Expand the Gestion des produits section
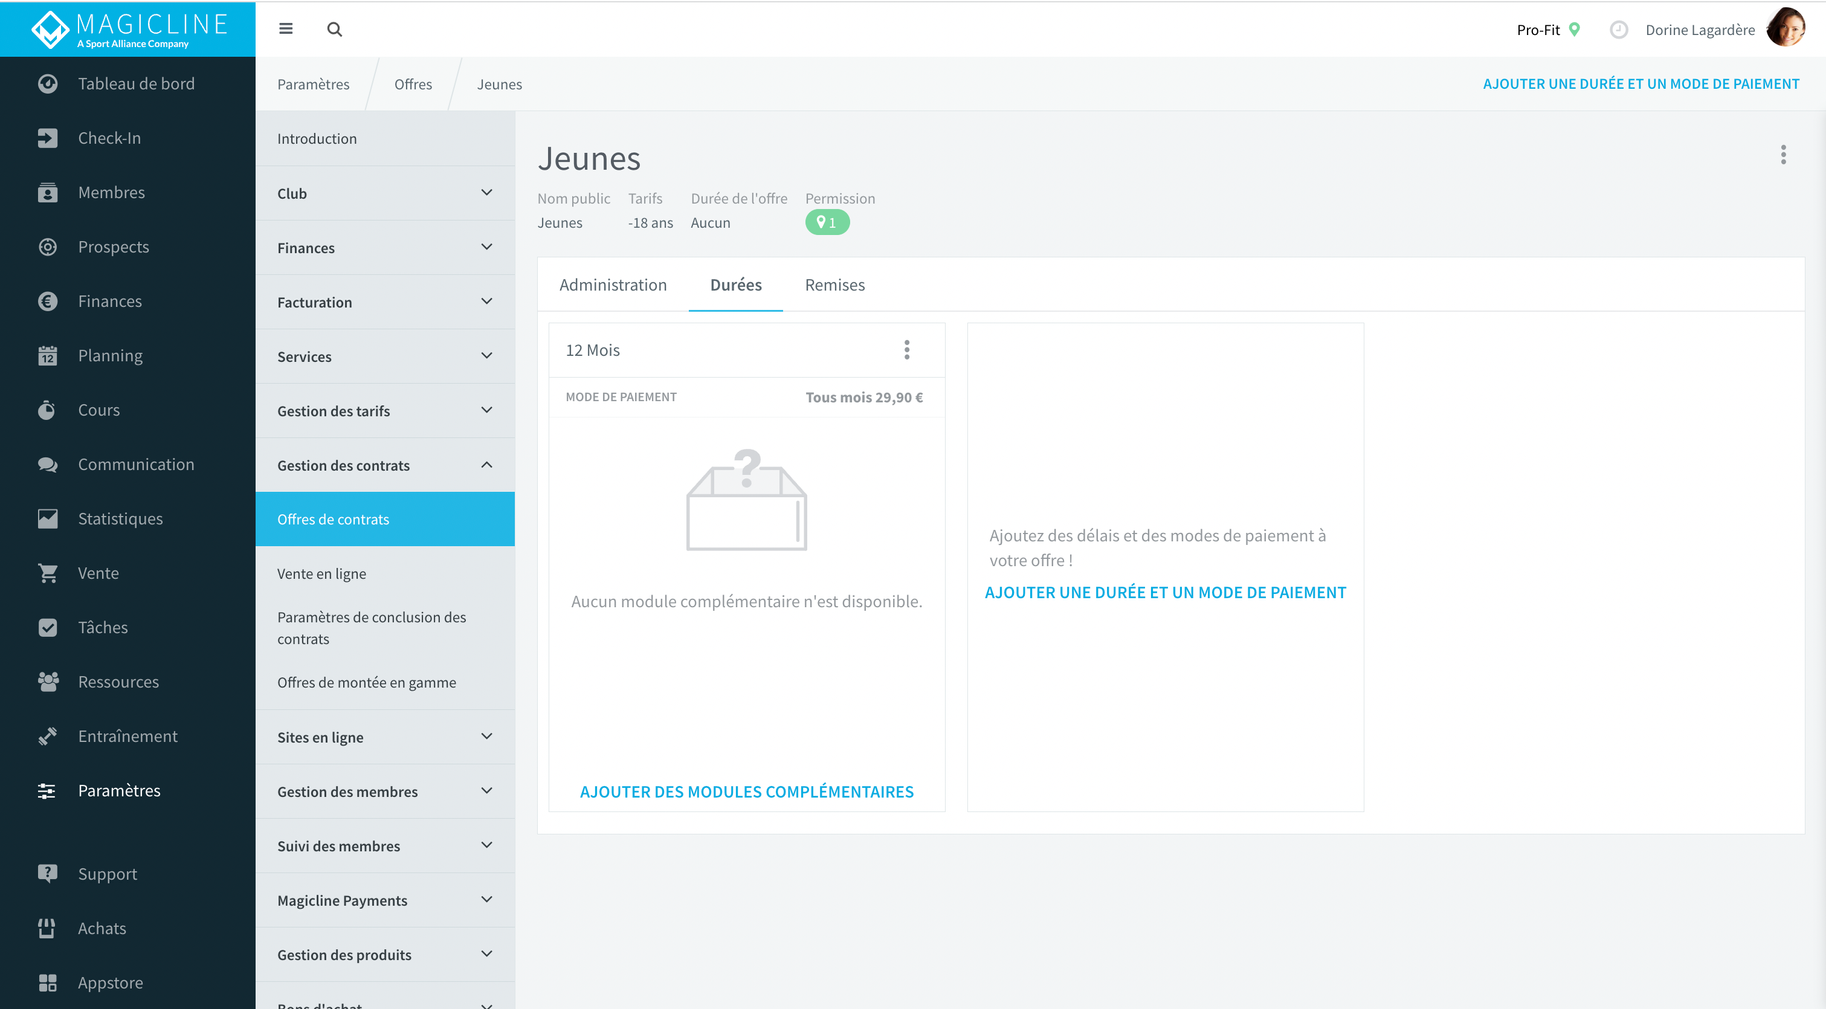1826x1009 pixels. (x=385, y=955)
